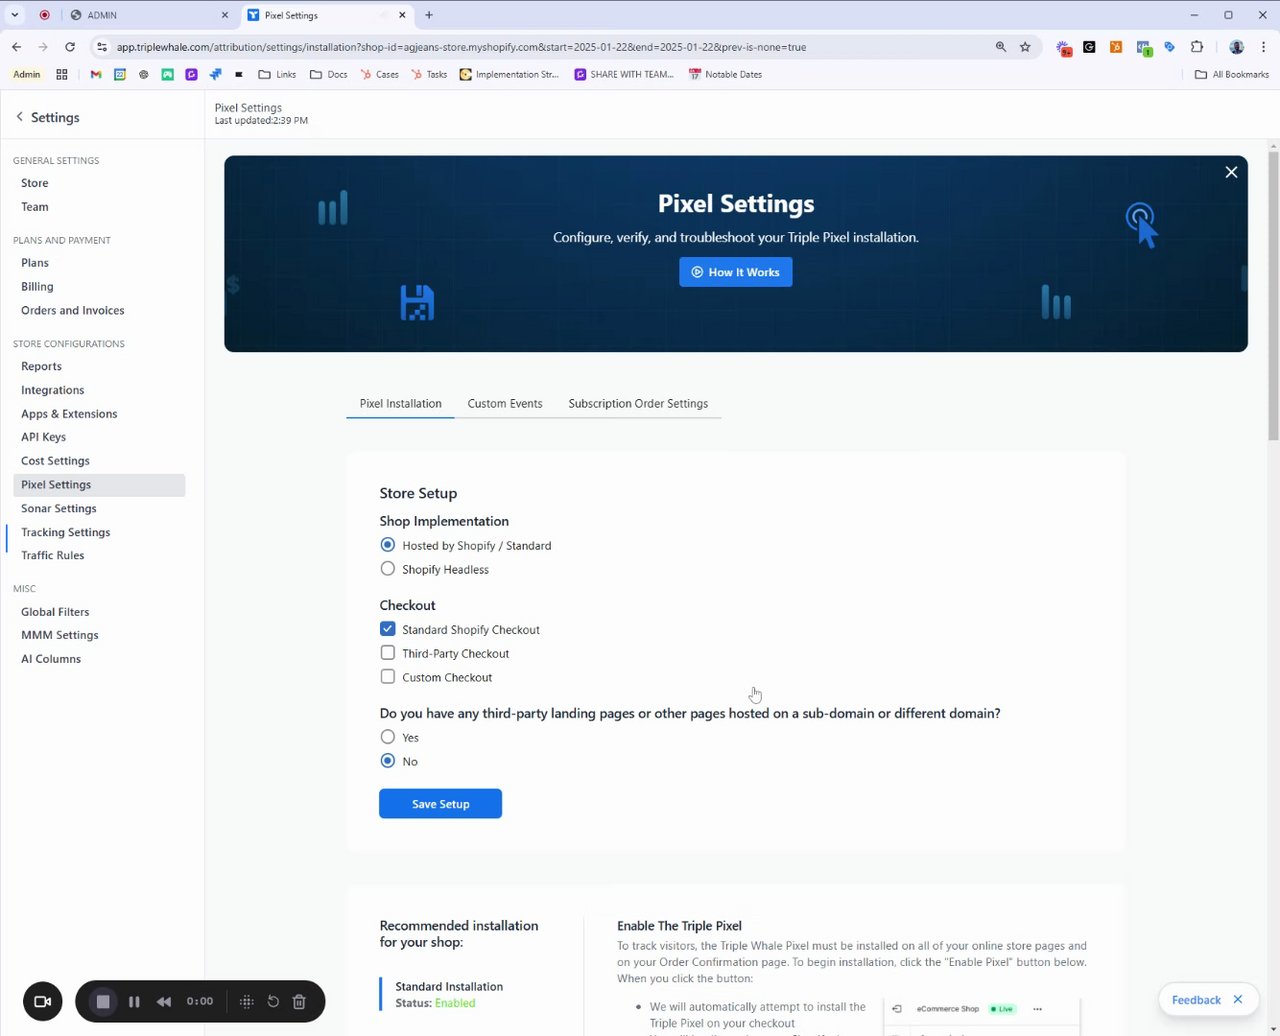The height and width of the screenshot is (1036, 1280).
Task: Go back in the browser
Action: [x=17, y=46]
